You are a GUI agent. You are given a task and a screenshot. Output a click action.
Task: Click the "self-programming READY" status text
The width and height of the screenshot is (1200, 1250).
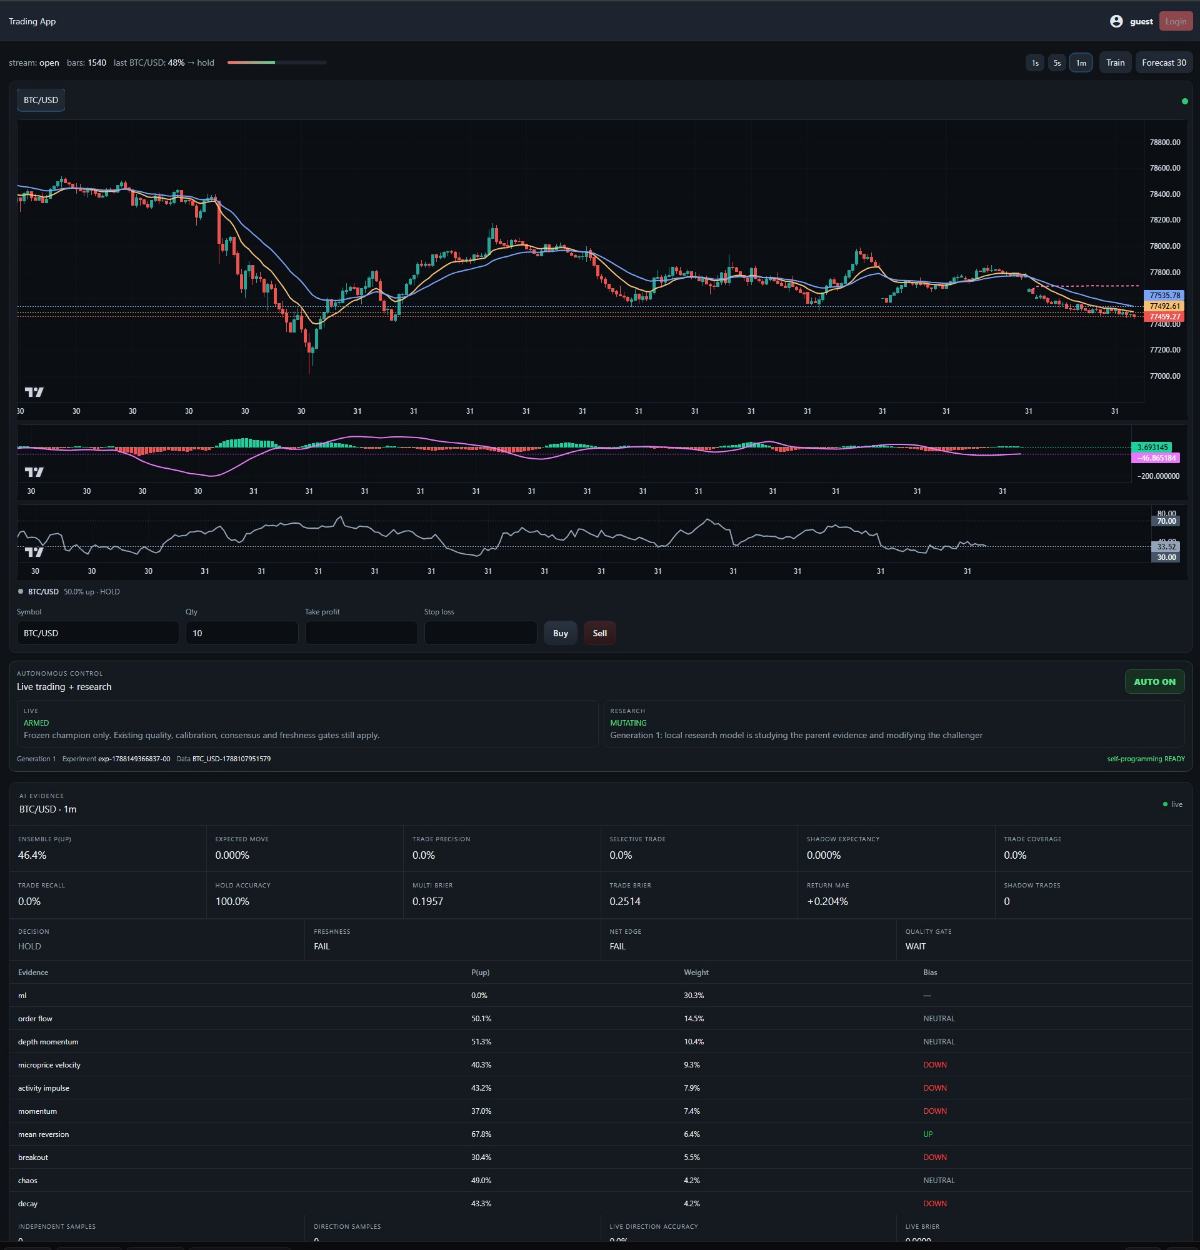click(1146, 759)
